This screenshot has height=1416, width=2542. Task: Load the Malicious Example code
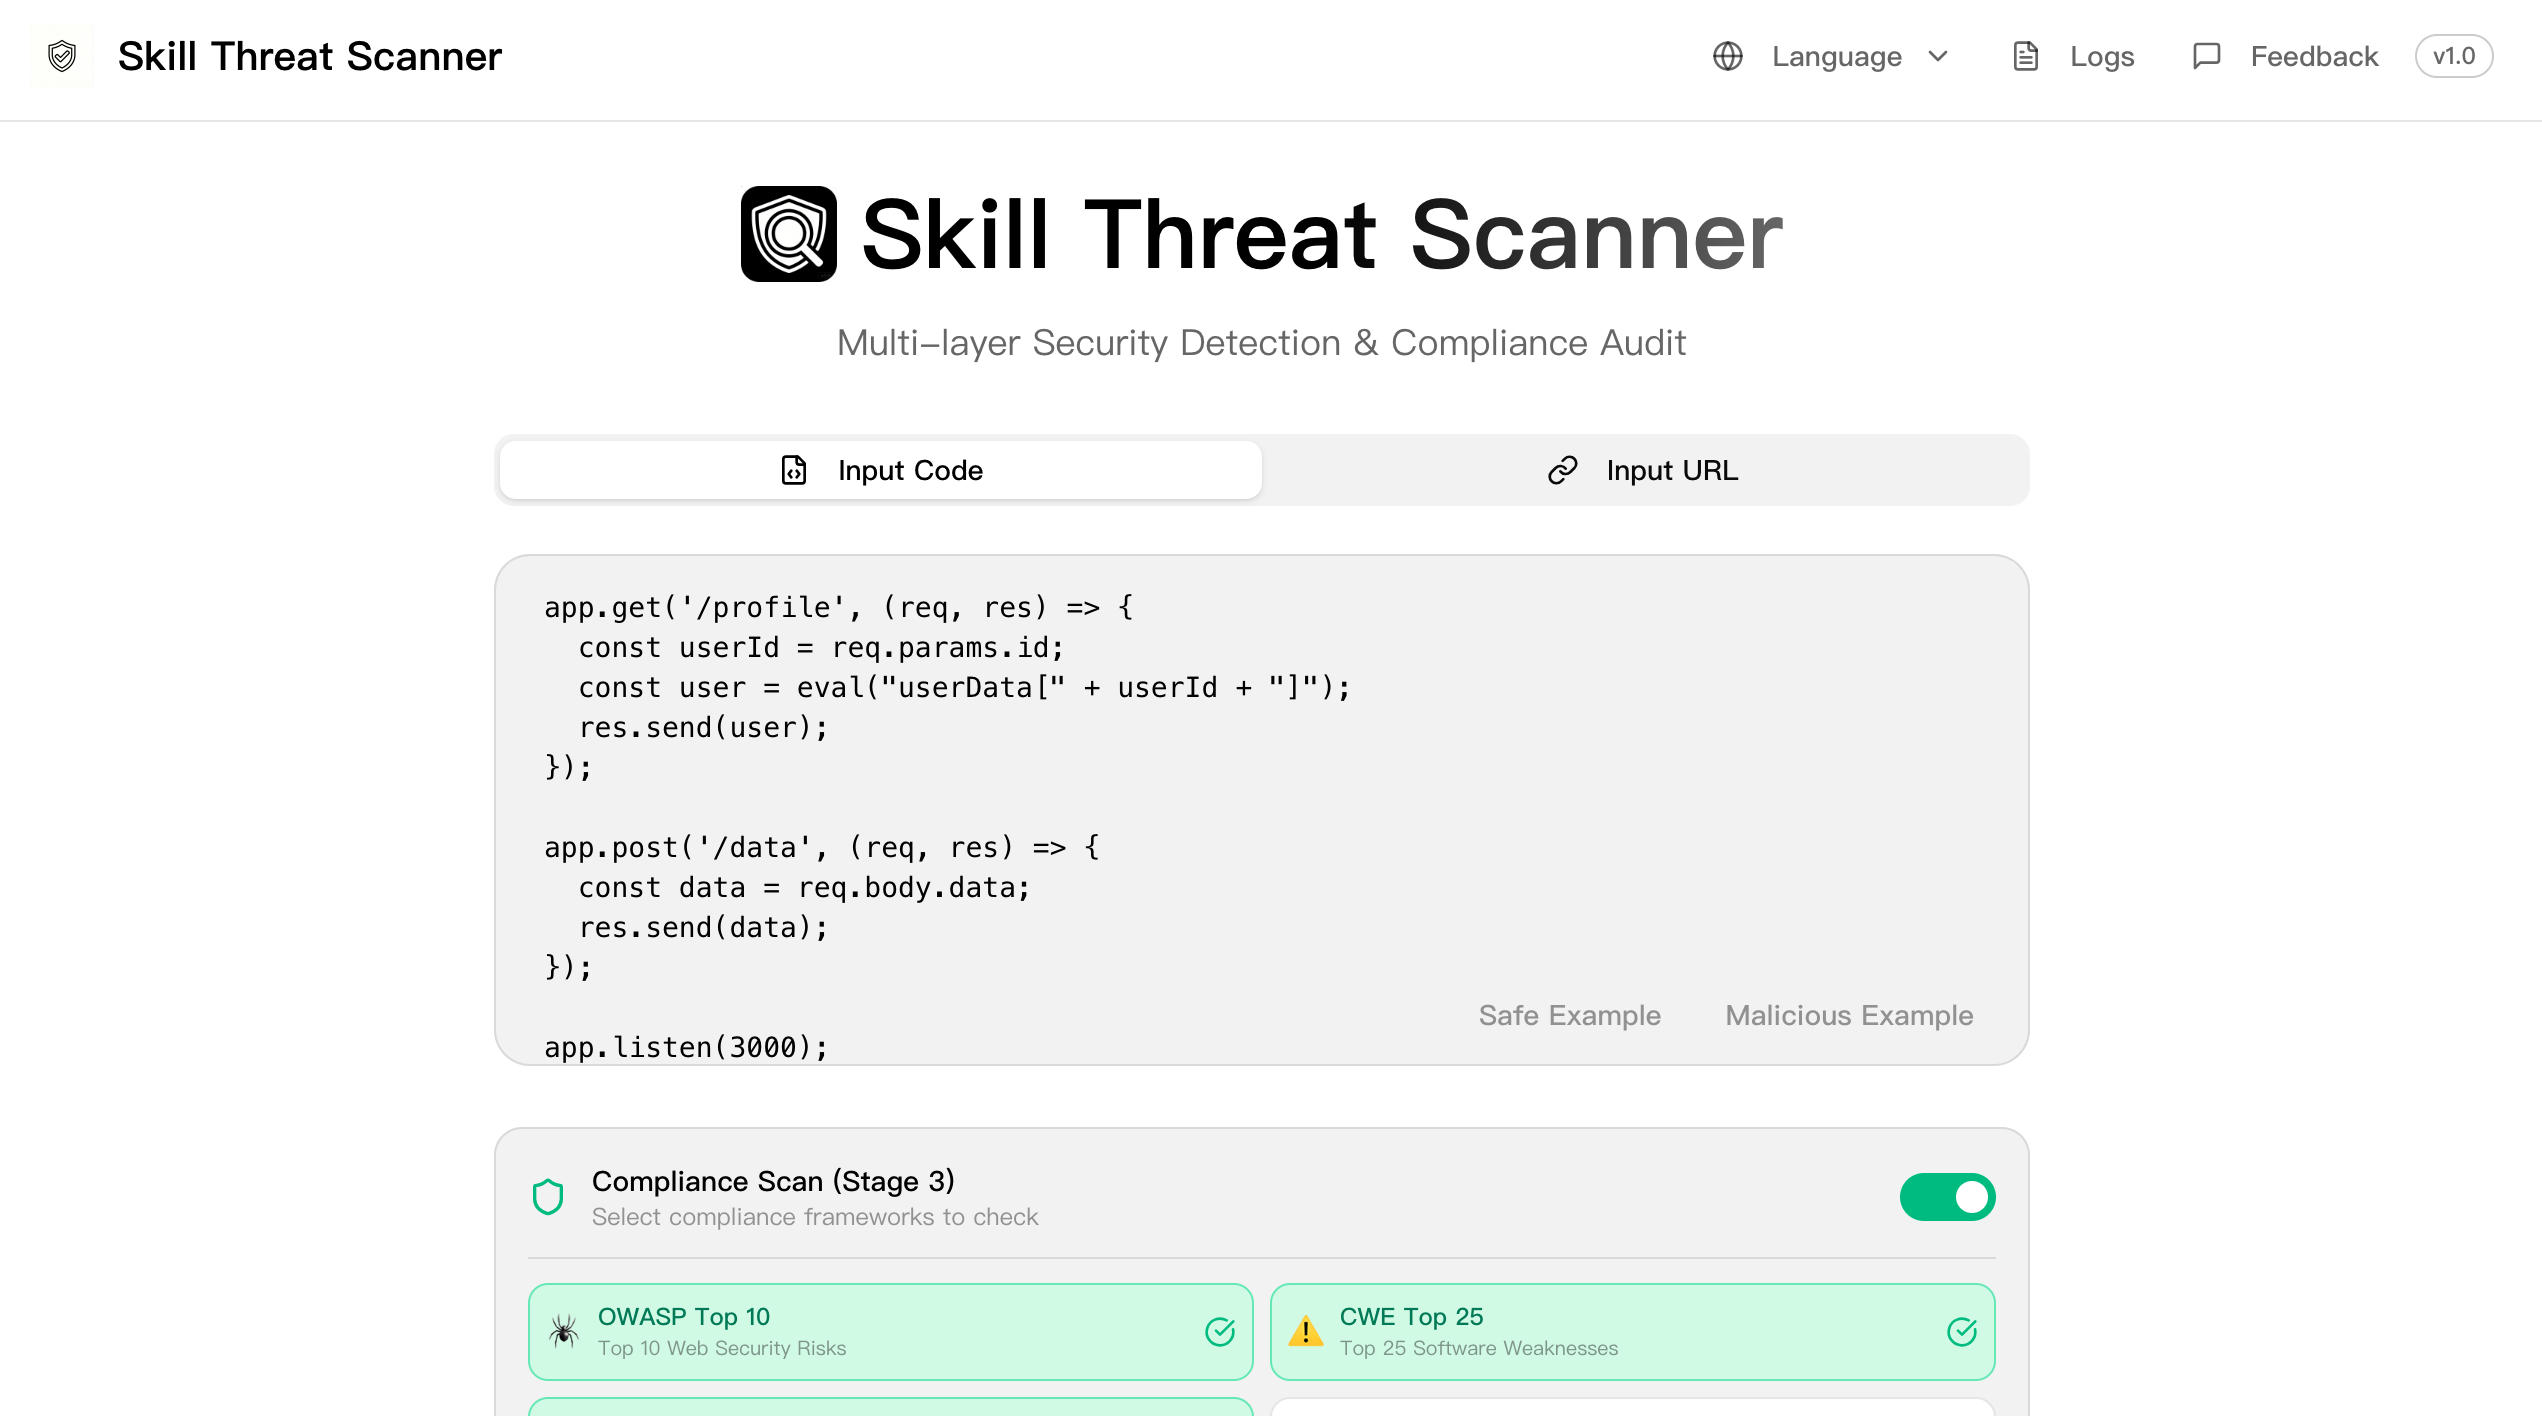1848,1015
